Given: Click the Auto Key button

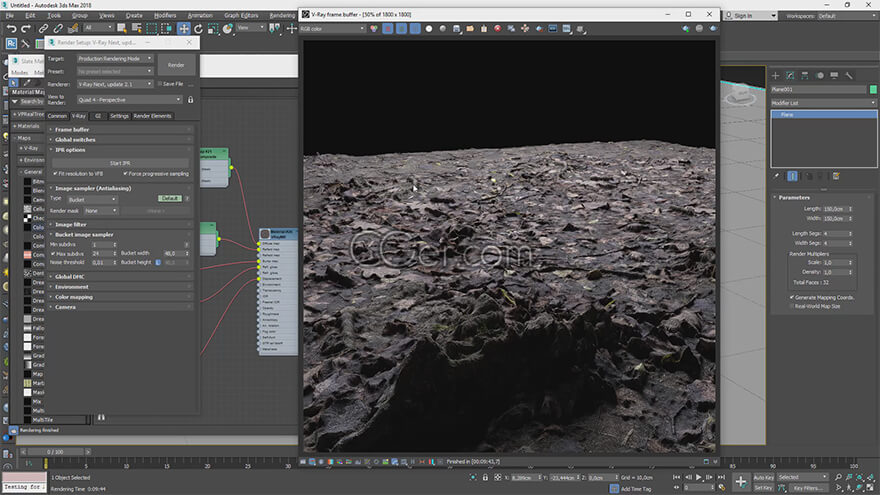Looking at the screenshot, I should coord(763,477).
